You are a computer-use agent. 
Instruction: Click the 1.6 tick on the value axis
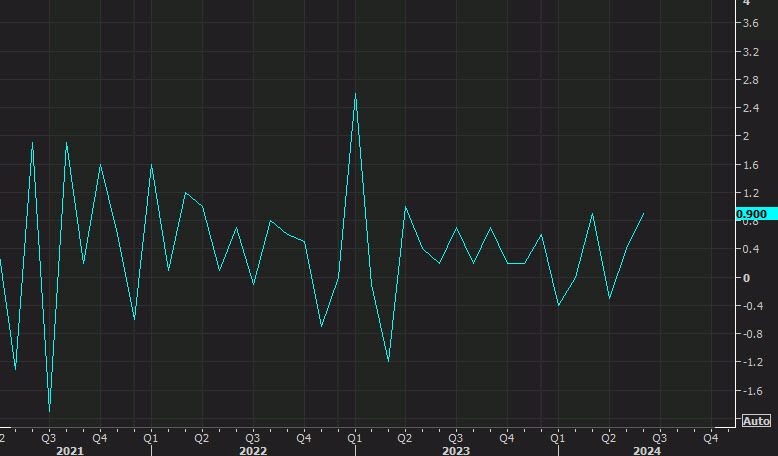(746, 164)
